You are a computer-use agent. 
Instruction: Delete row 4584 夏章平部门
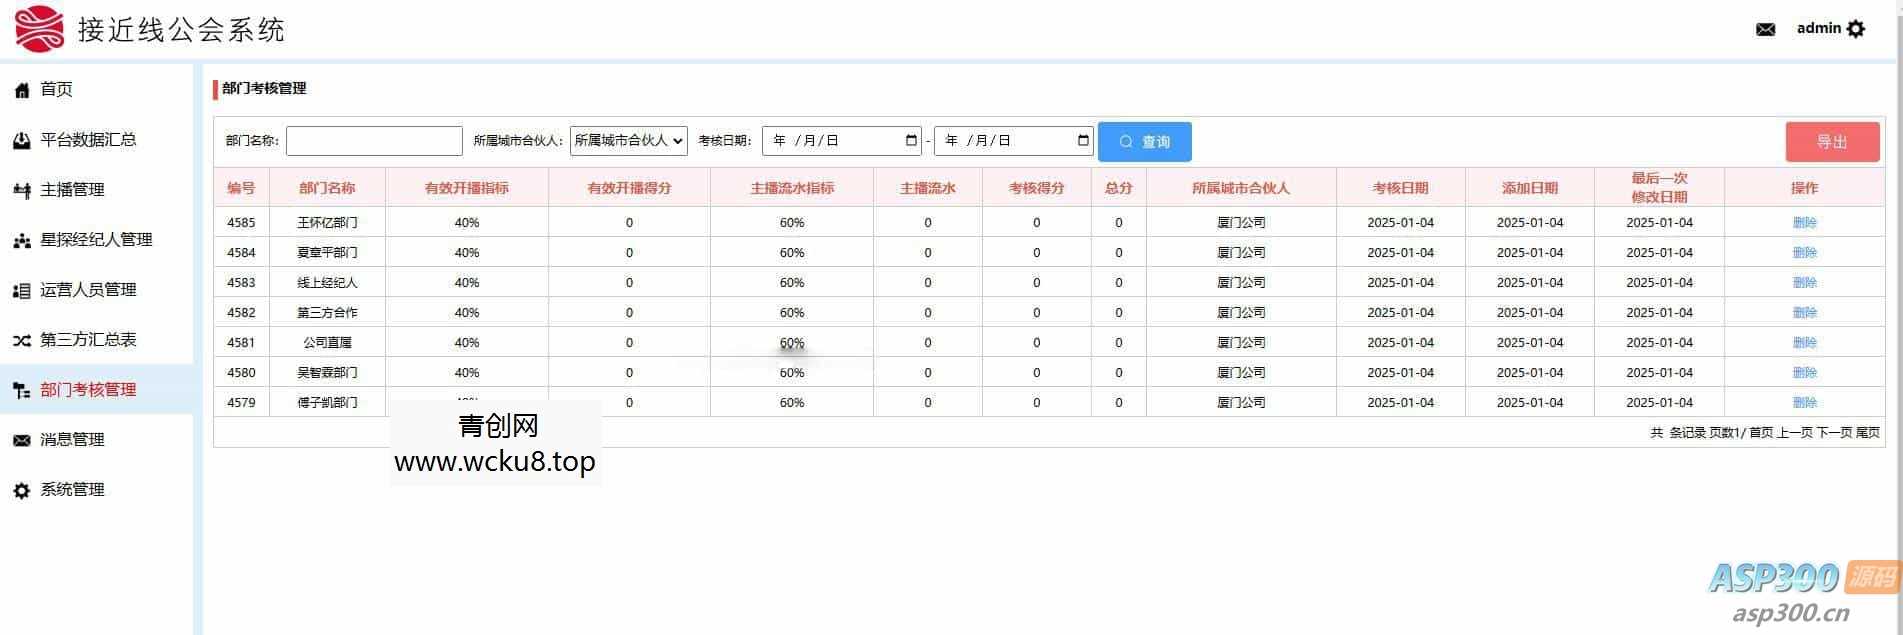(x=1804, y=252)
